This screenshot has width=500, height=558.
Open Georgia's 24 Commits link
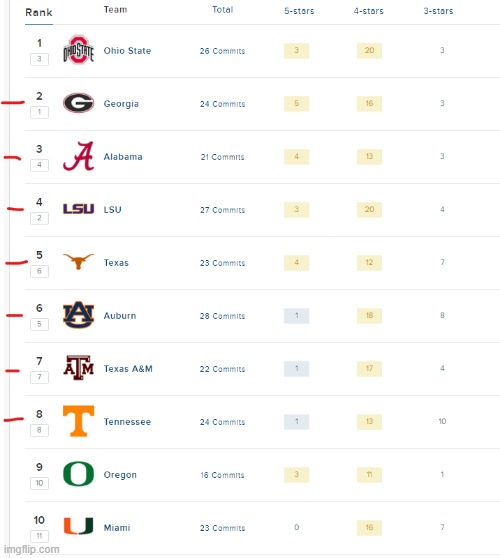click(222, 104)
